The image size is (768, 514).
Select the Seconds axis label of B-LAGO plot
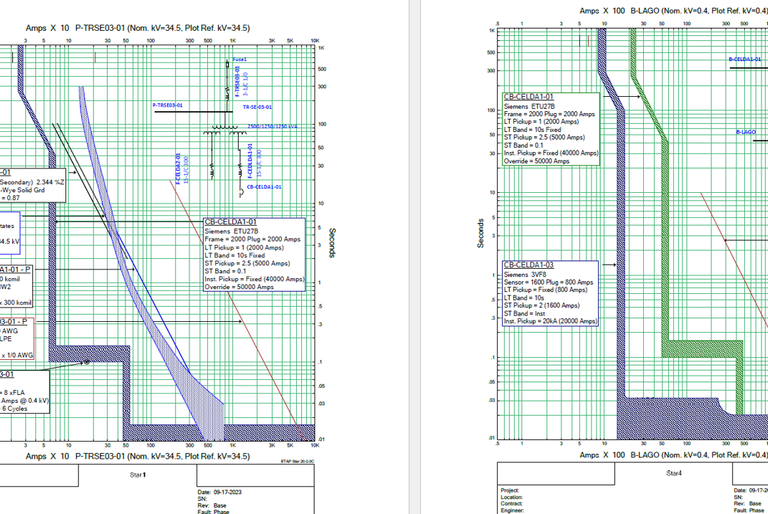click(480, 233)
